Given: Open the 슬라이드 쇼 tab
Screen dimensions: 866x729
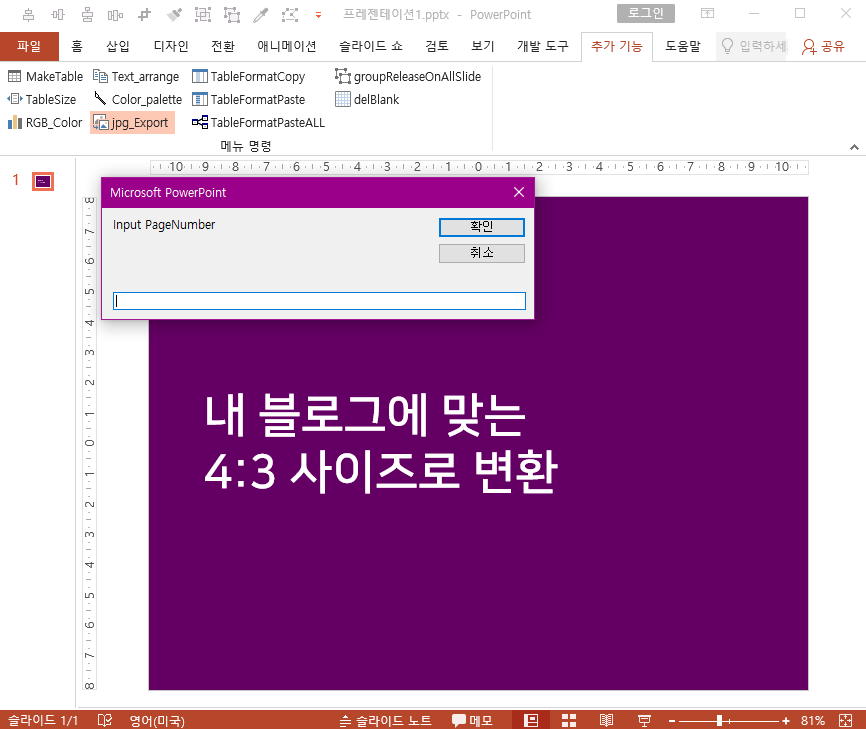Looking at the screenshot, I should tap(371, 46).
